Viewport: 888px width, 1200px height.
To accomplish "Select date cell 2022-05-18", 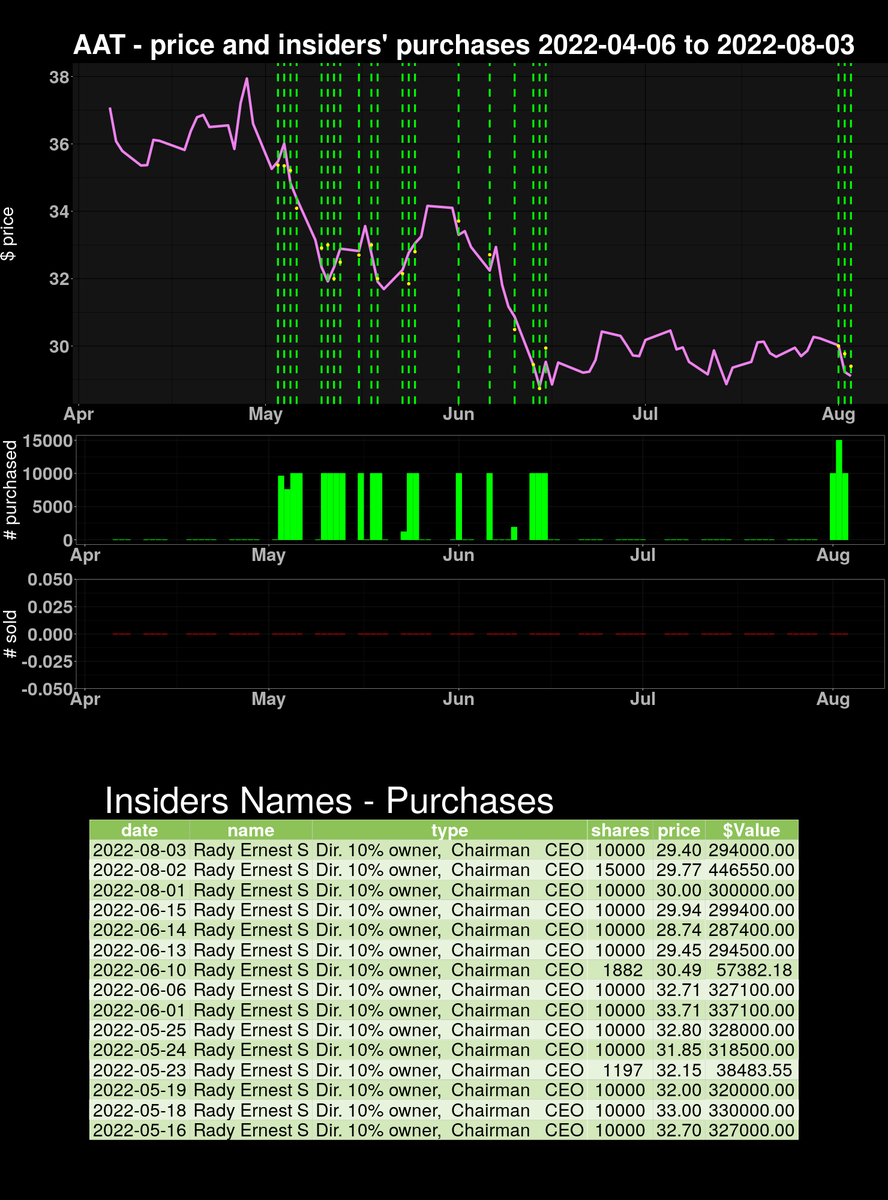I will tap(139, 1110).
